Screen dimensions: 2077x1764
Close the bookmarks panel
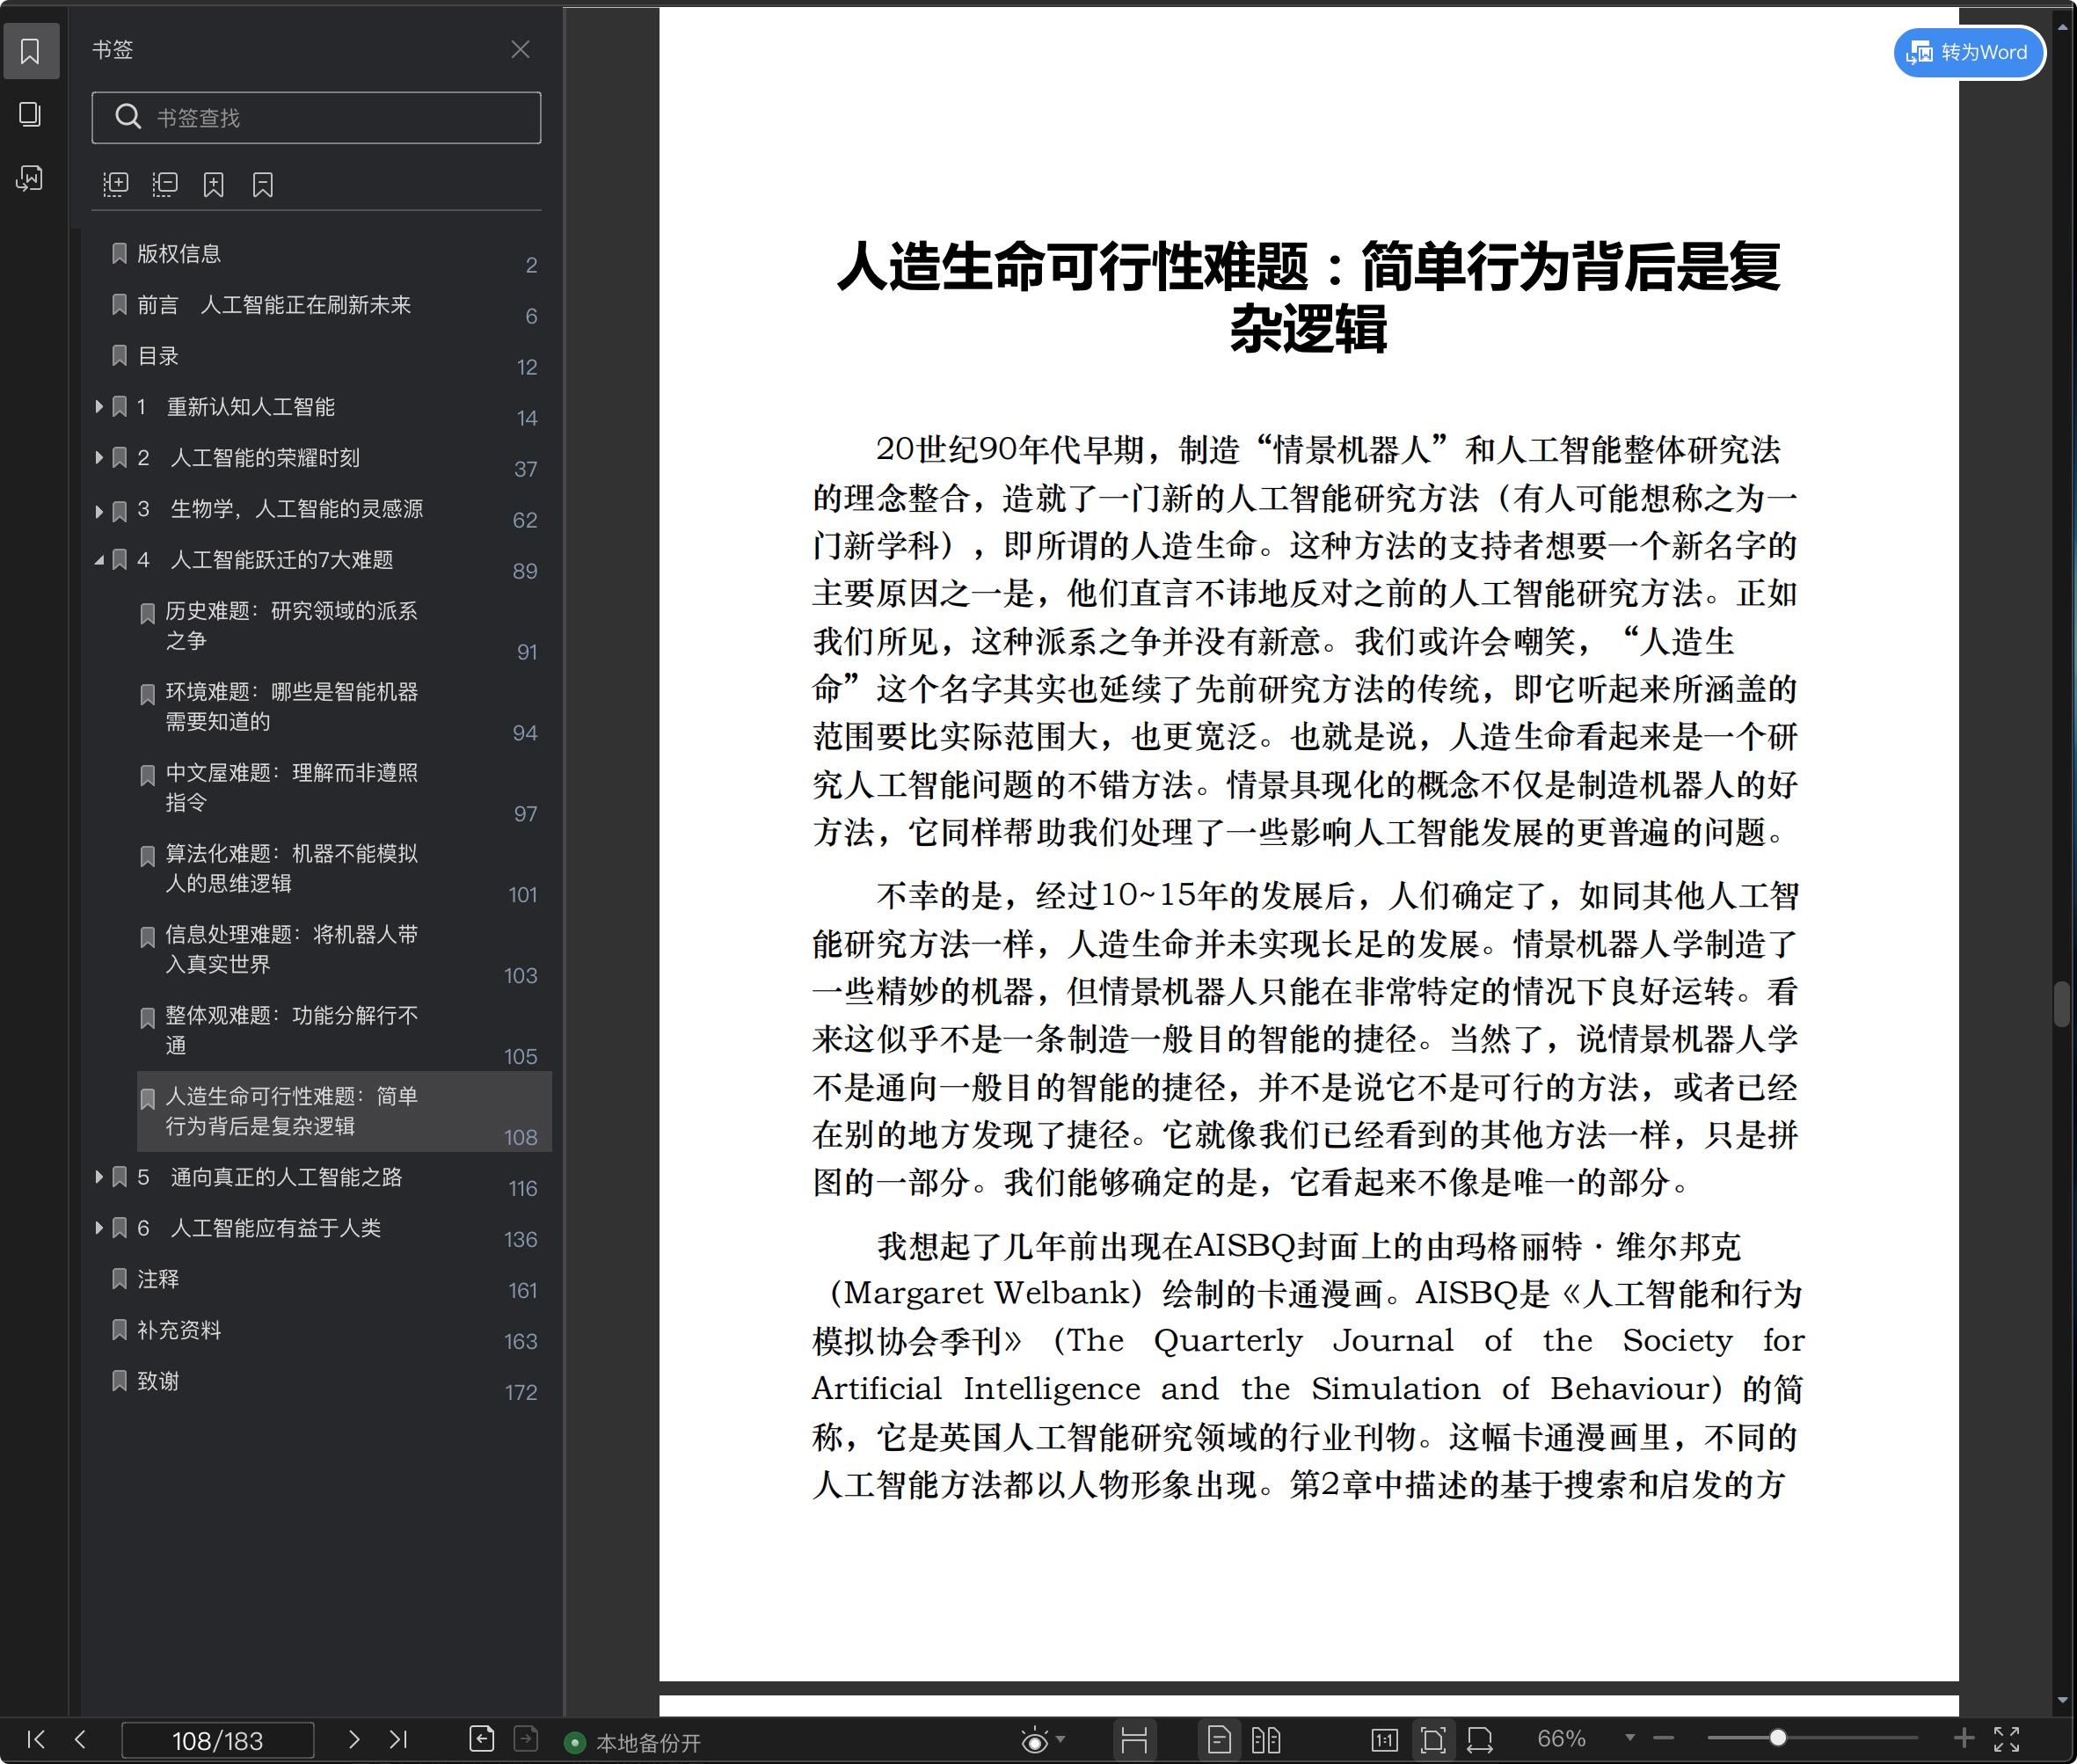pos(520,50)
